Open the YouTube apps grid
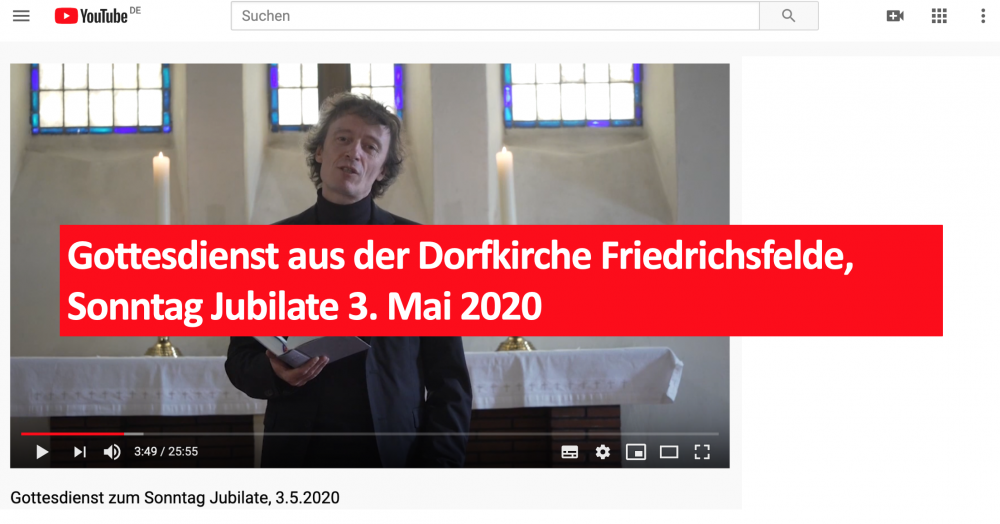1000x524 pixels. pos(939,16)
